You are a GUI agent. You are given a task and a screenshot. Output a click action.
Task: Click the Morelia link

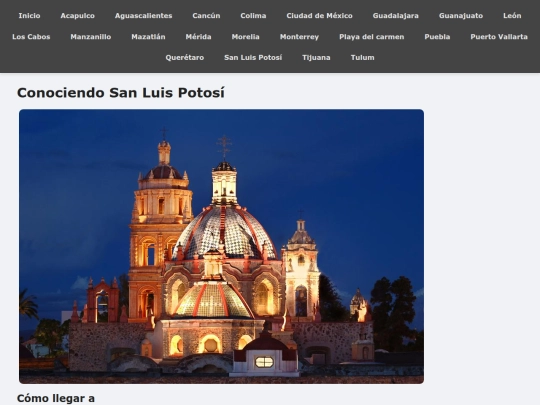(x=245, y=37)
